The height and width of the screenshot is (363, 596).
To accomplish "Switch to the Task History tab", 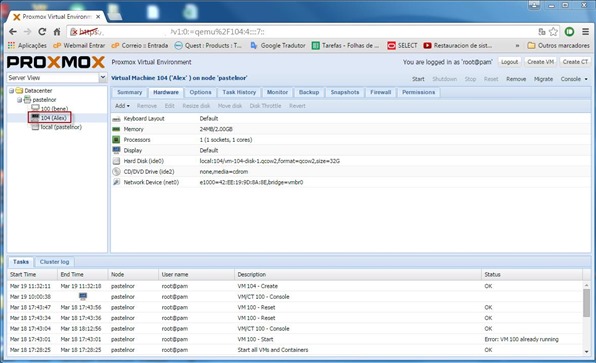I will pyautogui.click(x=239, y=92).
